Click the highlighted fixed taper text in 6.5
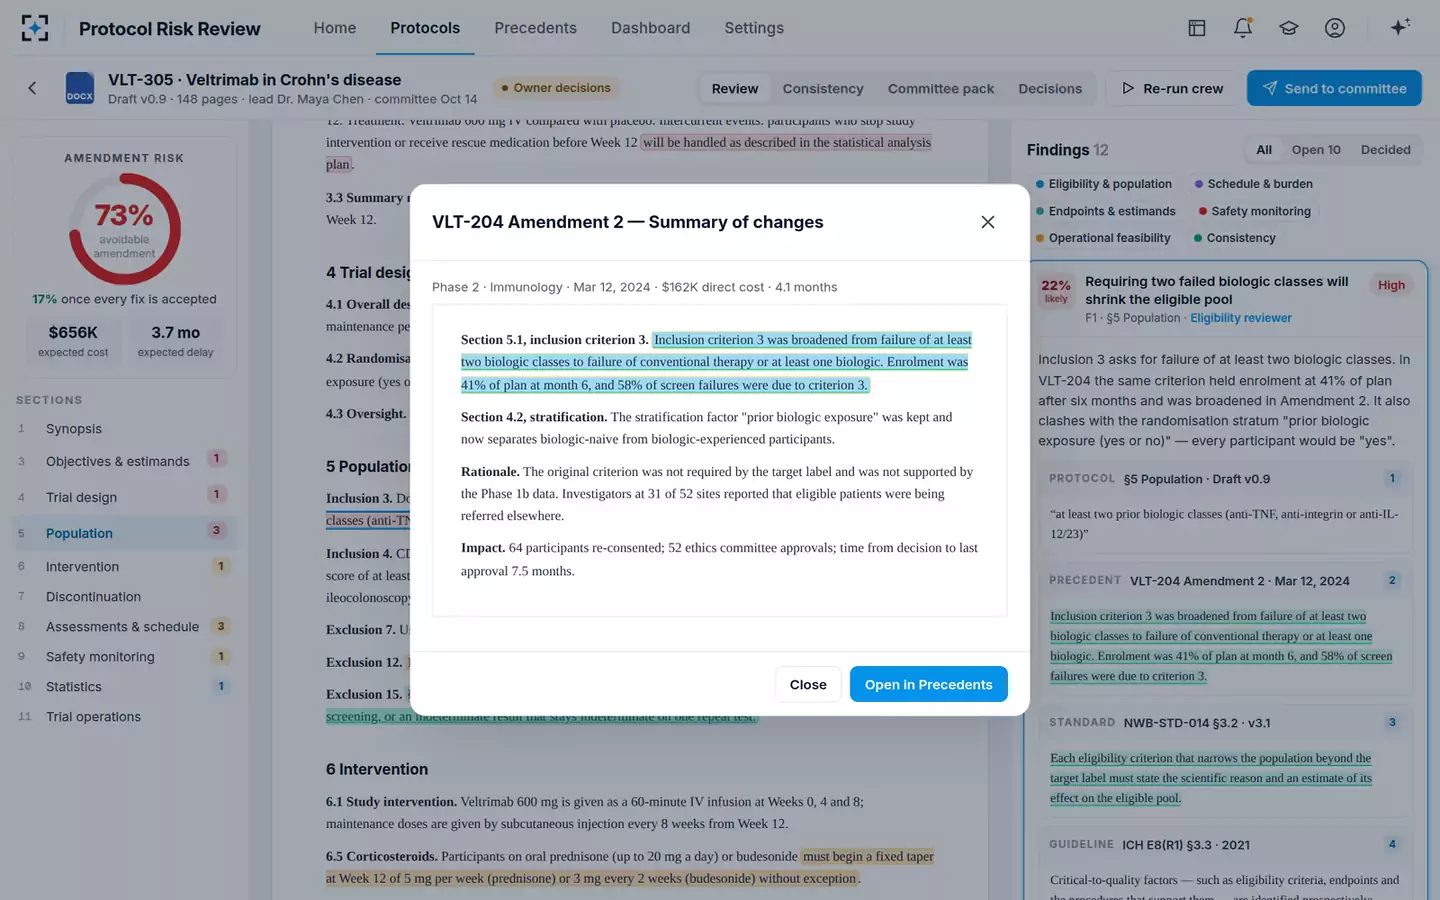This screenshot has width=1440, height=900. (630, 867)
